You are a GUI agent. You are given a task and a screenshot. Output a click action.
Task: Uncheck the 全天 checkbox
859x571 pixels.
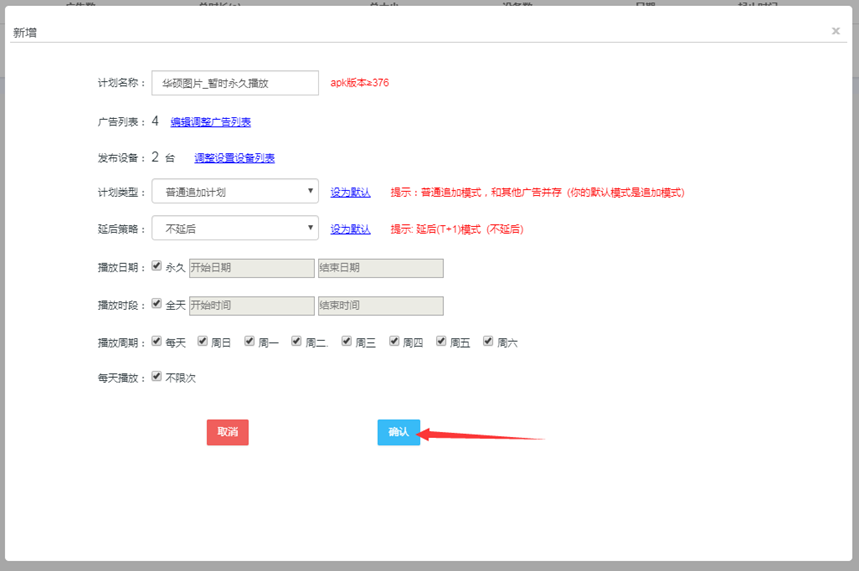coord(157,304)
